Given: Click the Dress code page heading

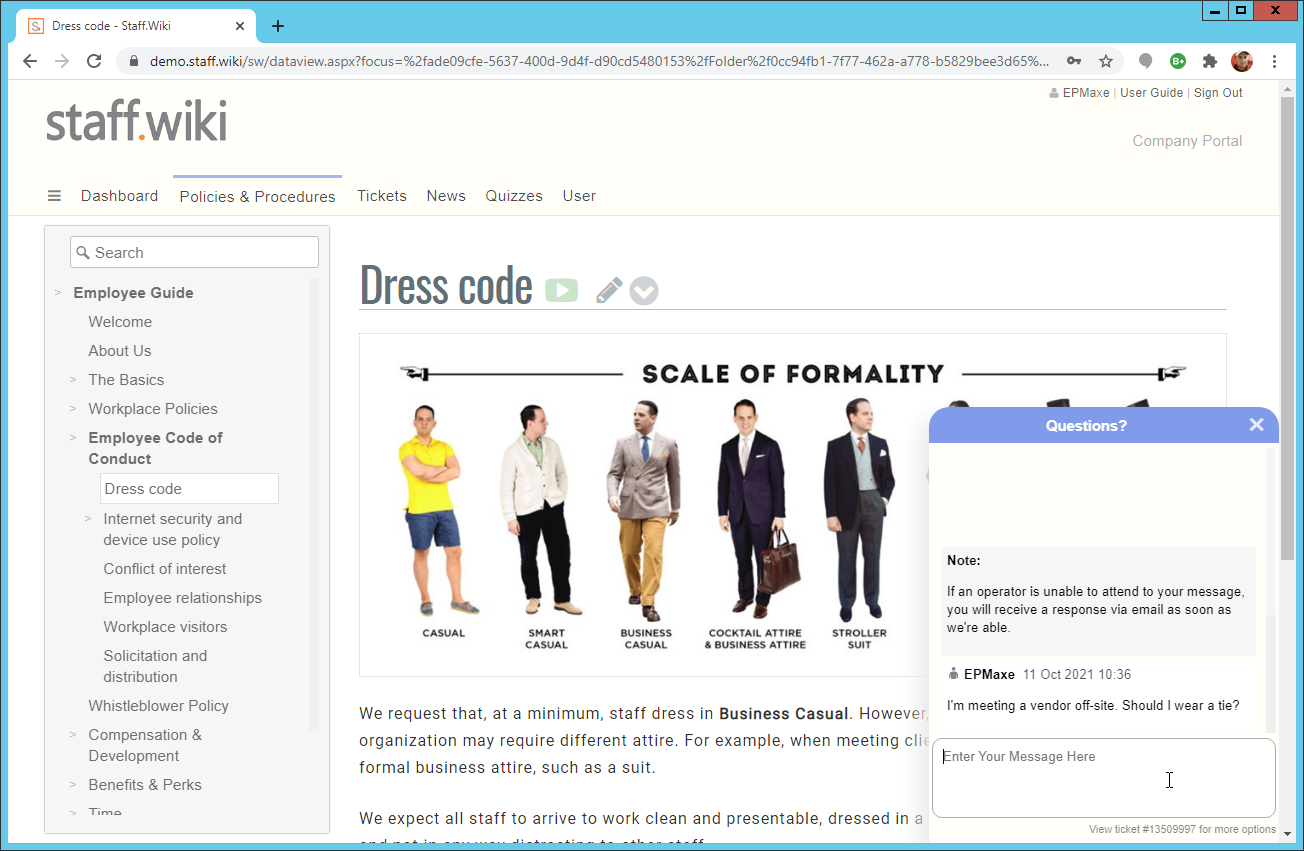Looking at the screenshot, I should (x=446, y=285).
